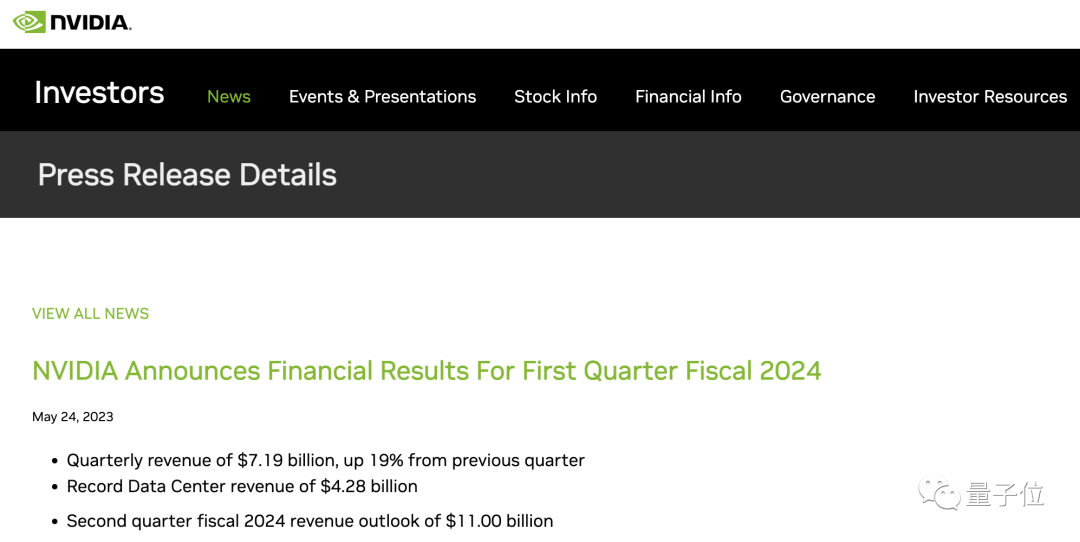
Task: Select the News menu item
Action: coord(229,97)
